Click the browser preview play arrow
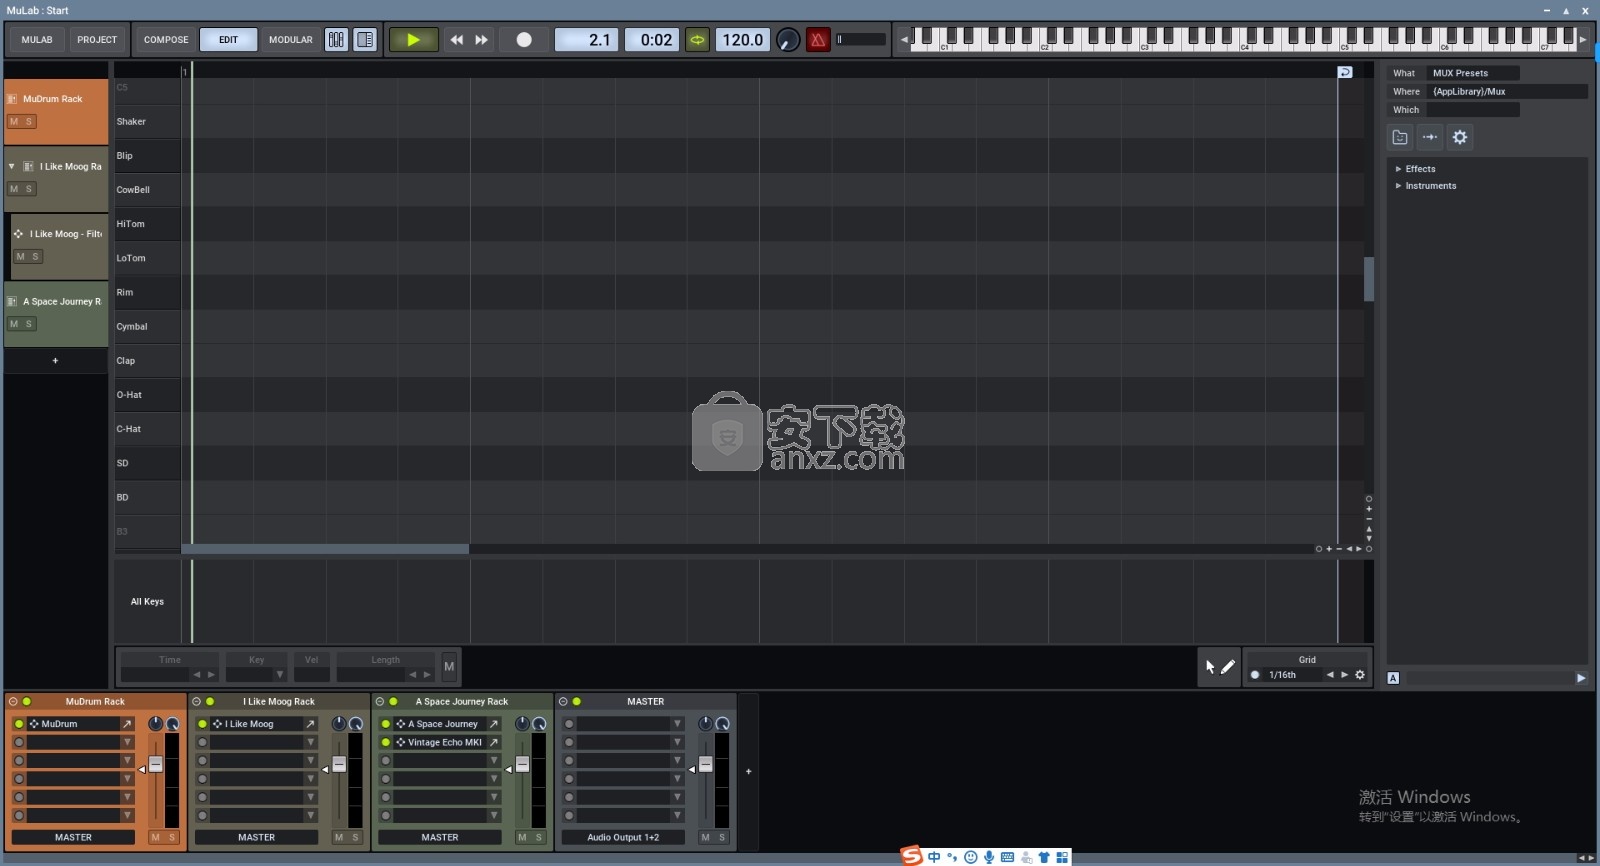Image resolution: width=1600 pixels, height=866 pixels. coord(1581,678)
